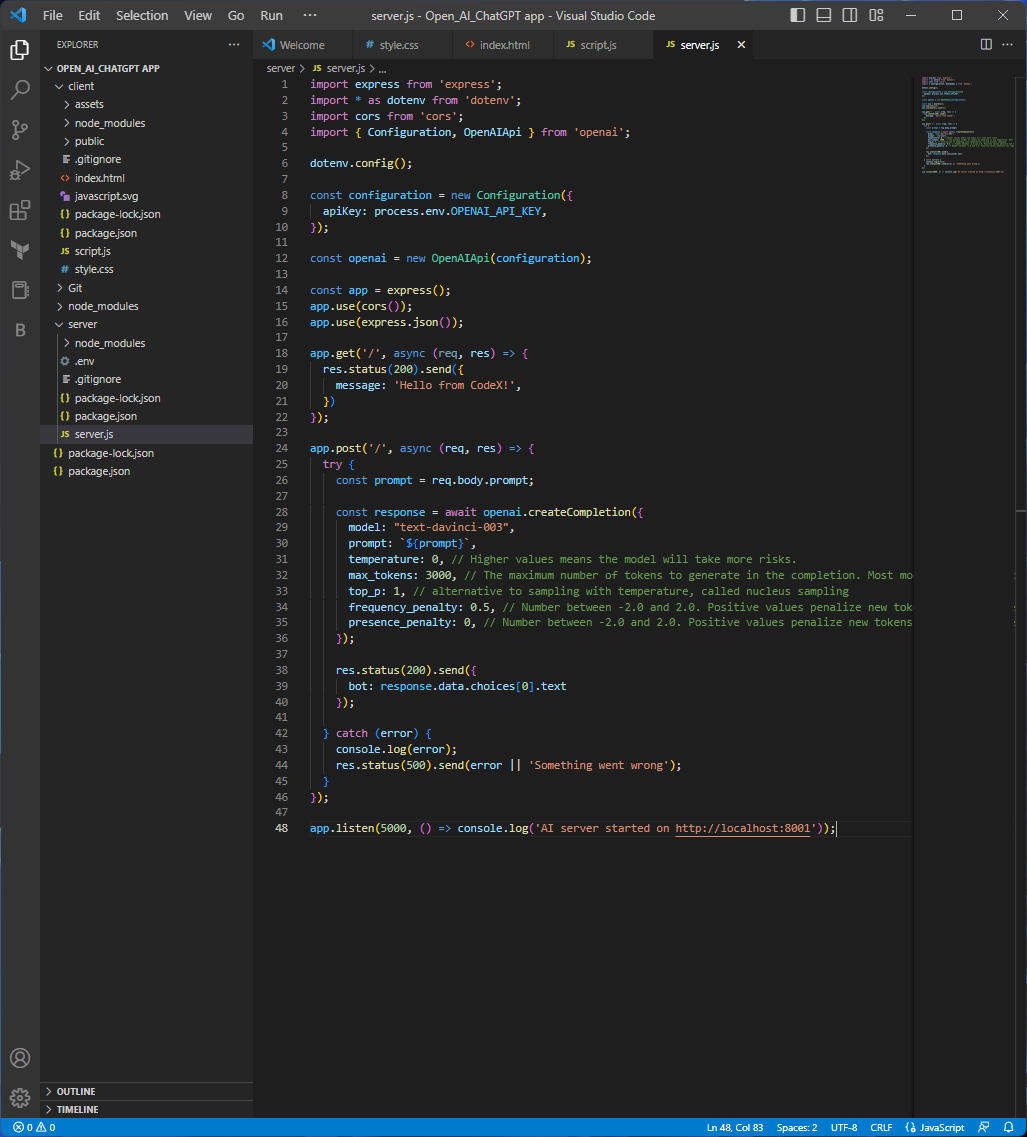Toggle the bottom panel layout icon

[x=823, y=15]
